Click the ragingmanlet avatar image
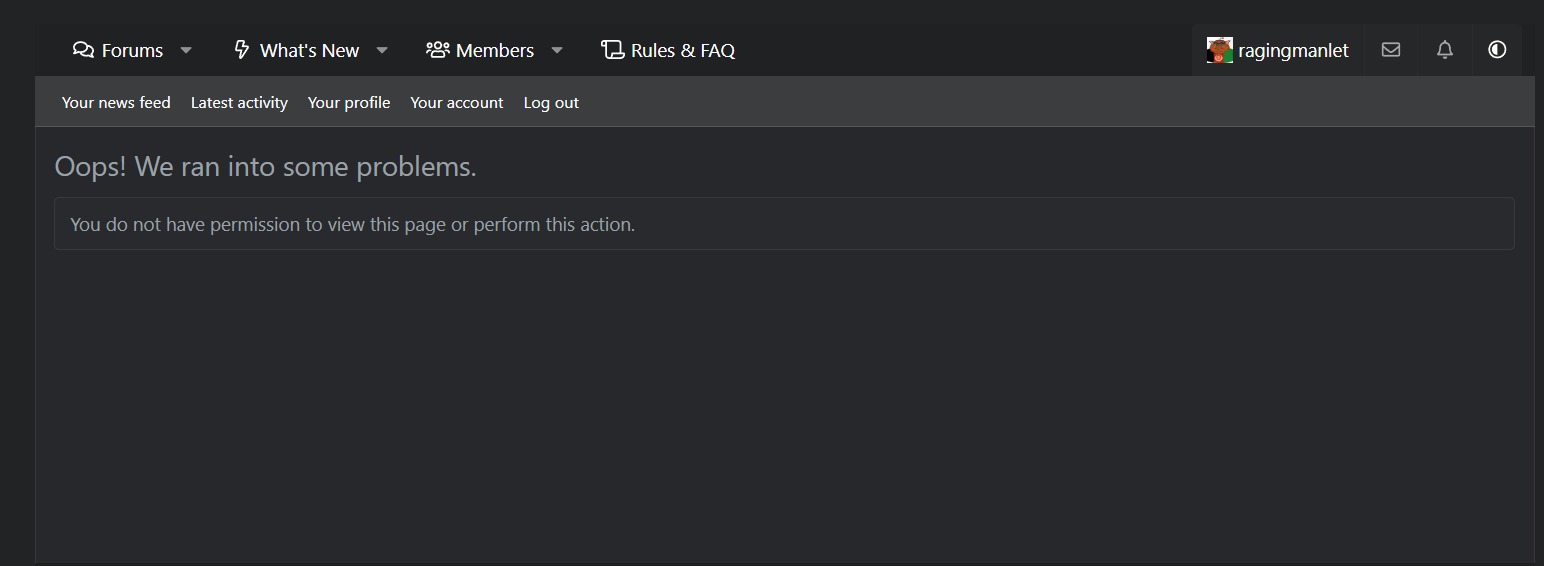 pyautogui.click(x=1219, y=50)
